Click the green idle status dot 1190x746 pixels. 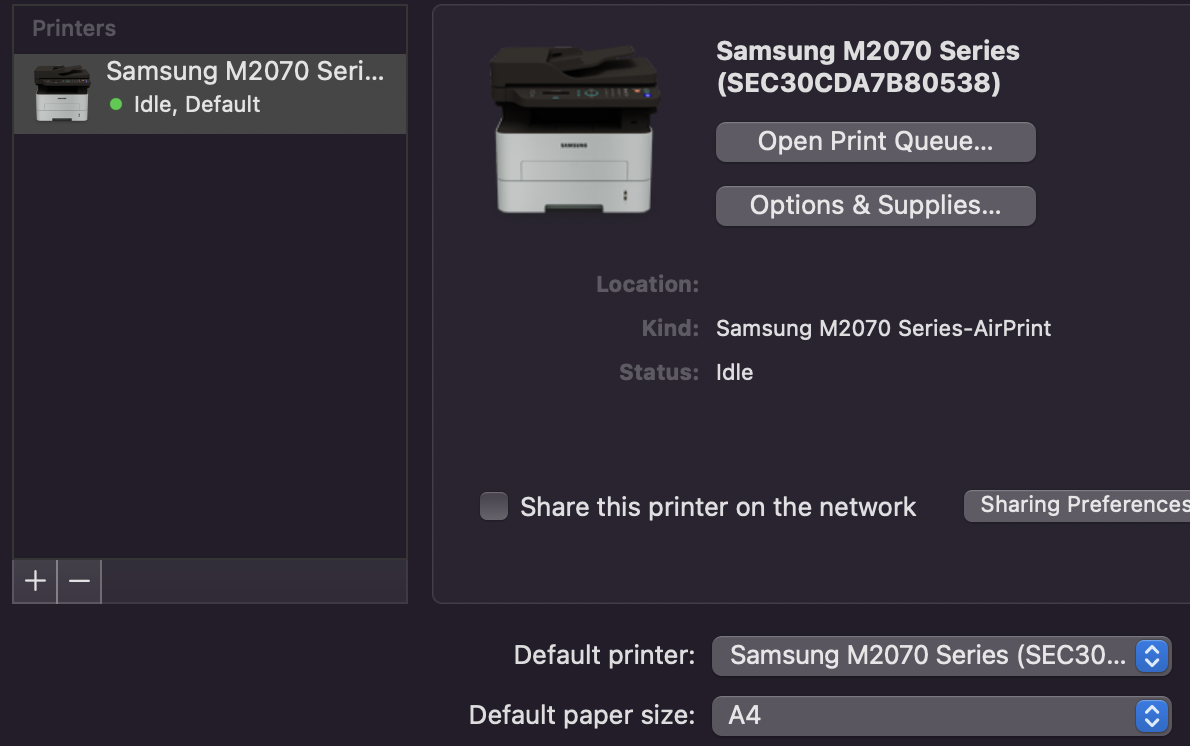(115, 105)
